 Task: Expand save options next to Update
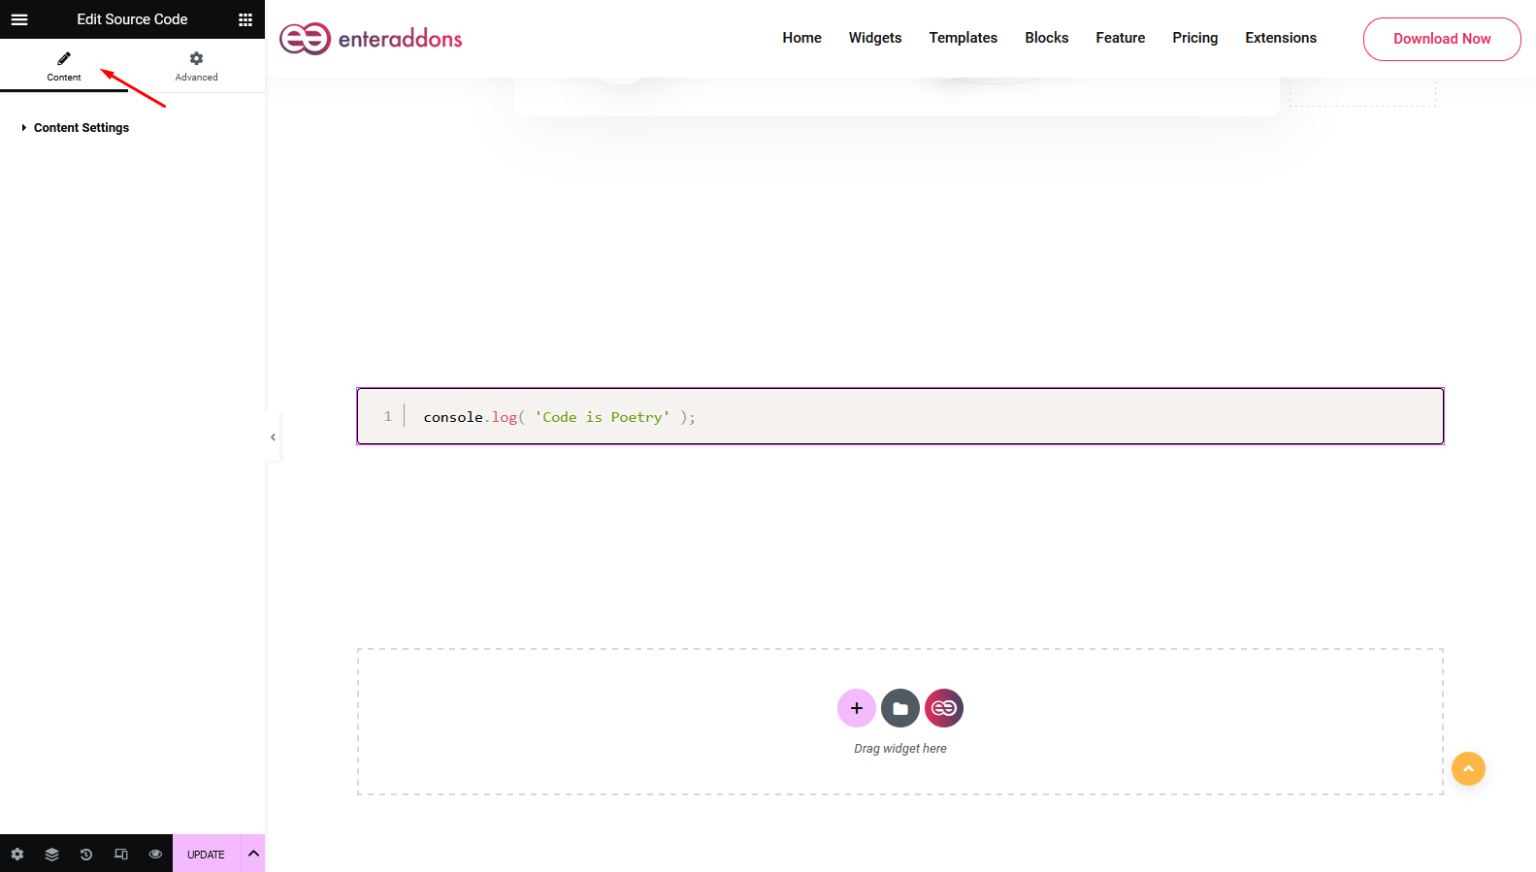[x=252, y=854]
